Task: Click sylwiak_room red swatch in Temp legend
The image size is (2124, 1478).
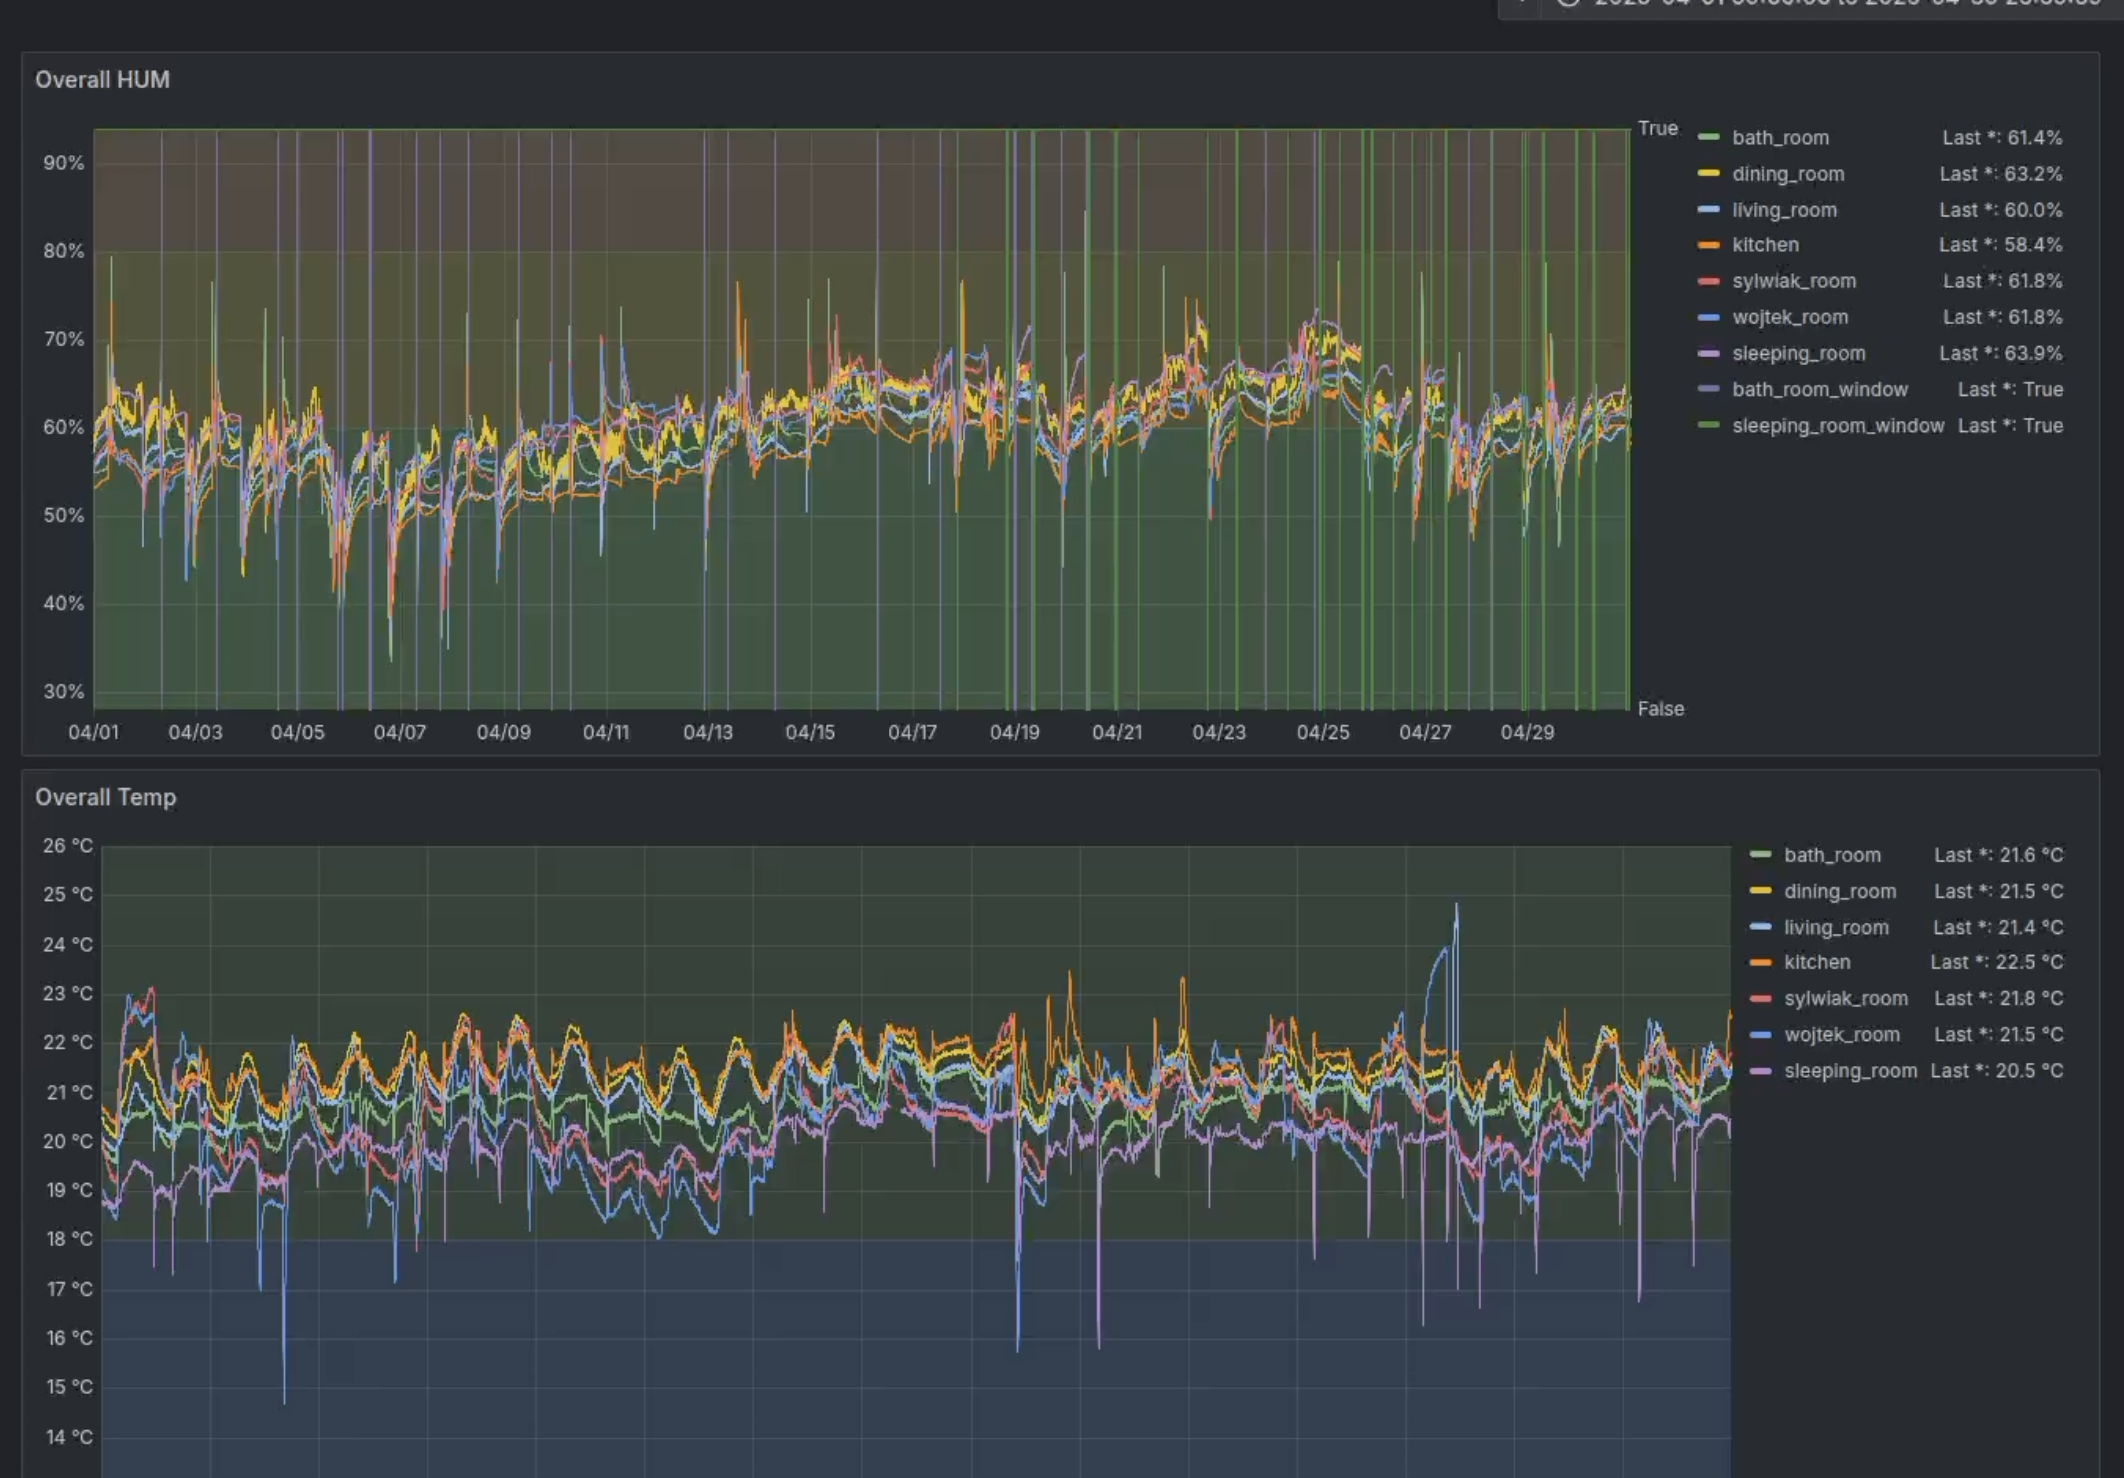Action: point(1761,998)
